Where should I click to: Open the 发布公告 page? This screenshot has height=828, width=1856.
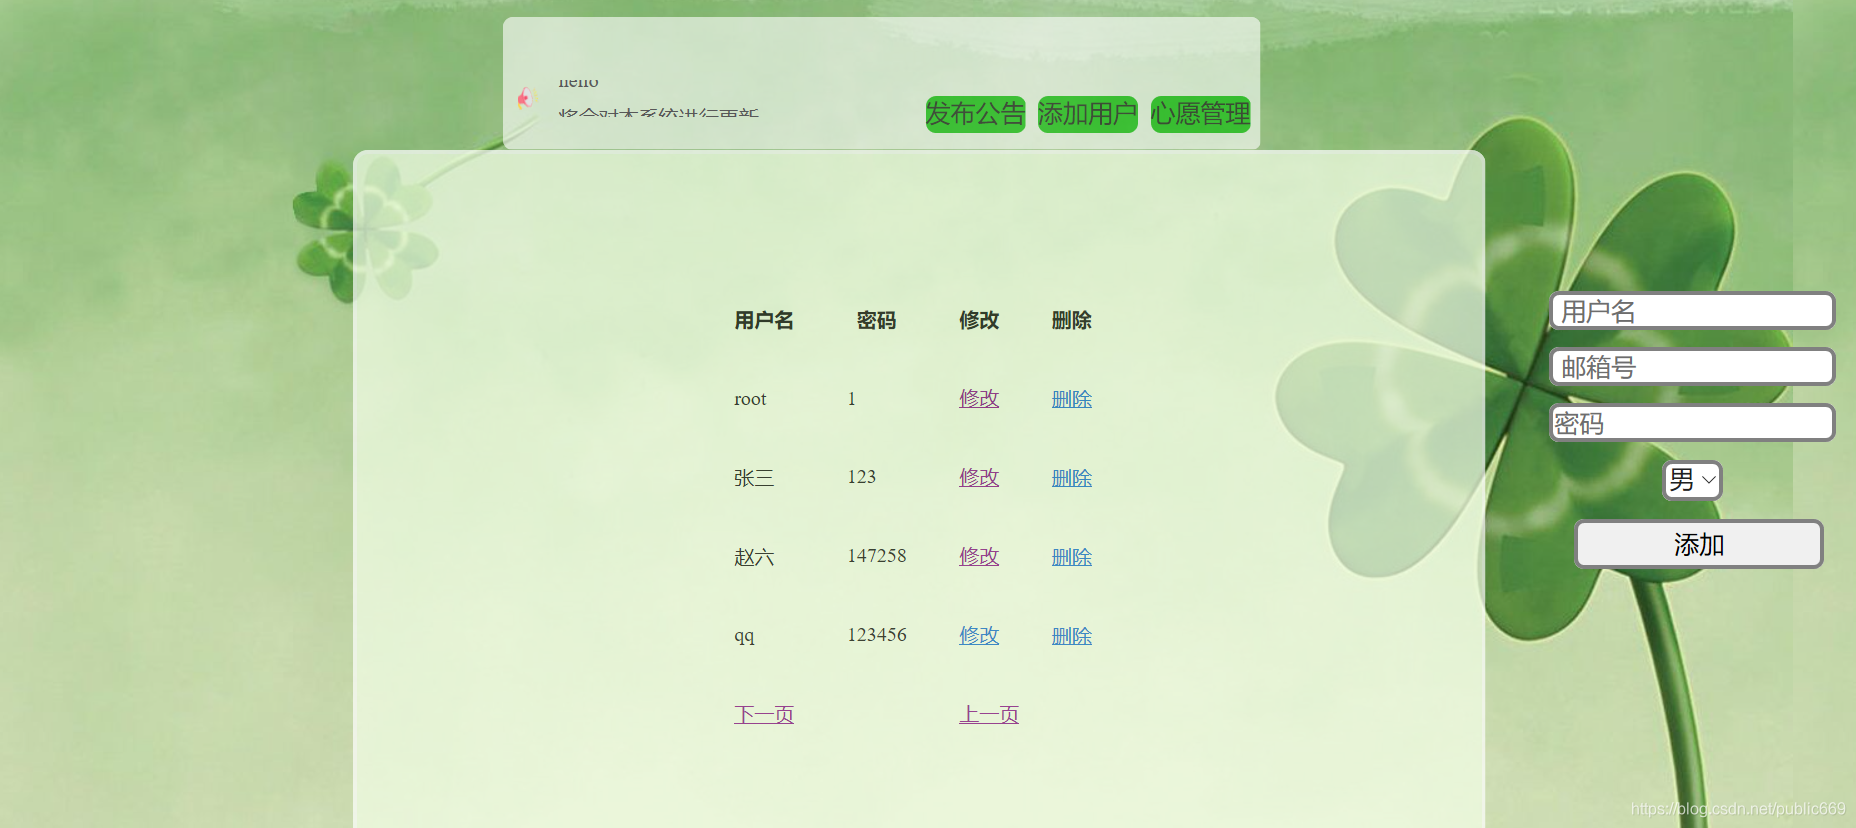tap(976, 114)
